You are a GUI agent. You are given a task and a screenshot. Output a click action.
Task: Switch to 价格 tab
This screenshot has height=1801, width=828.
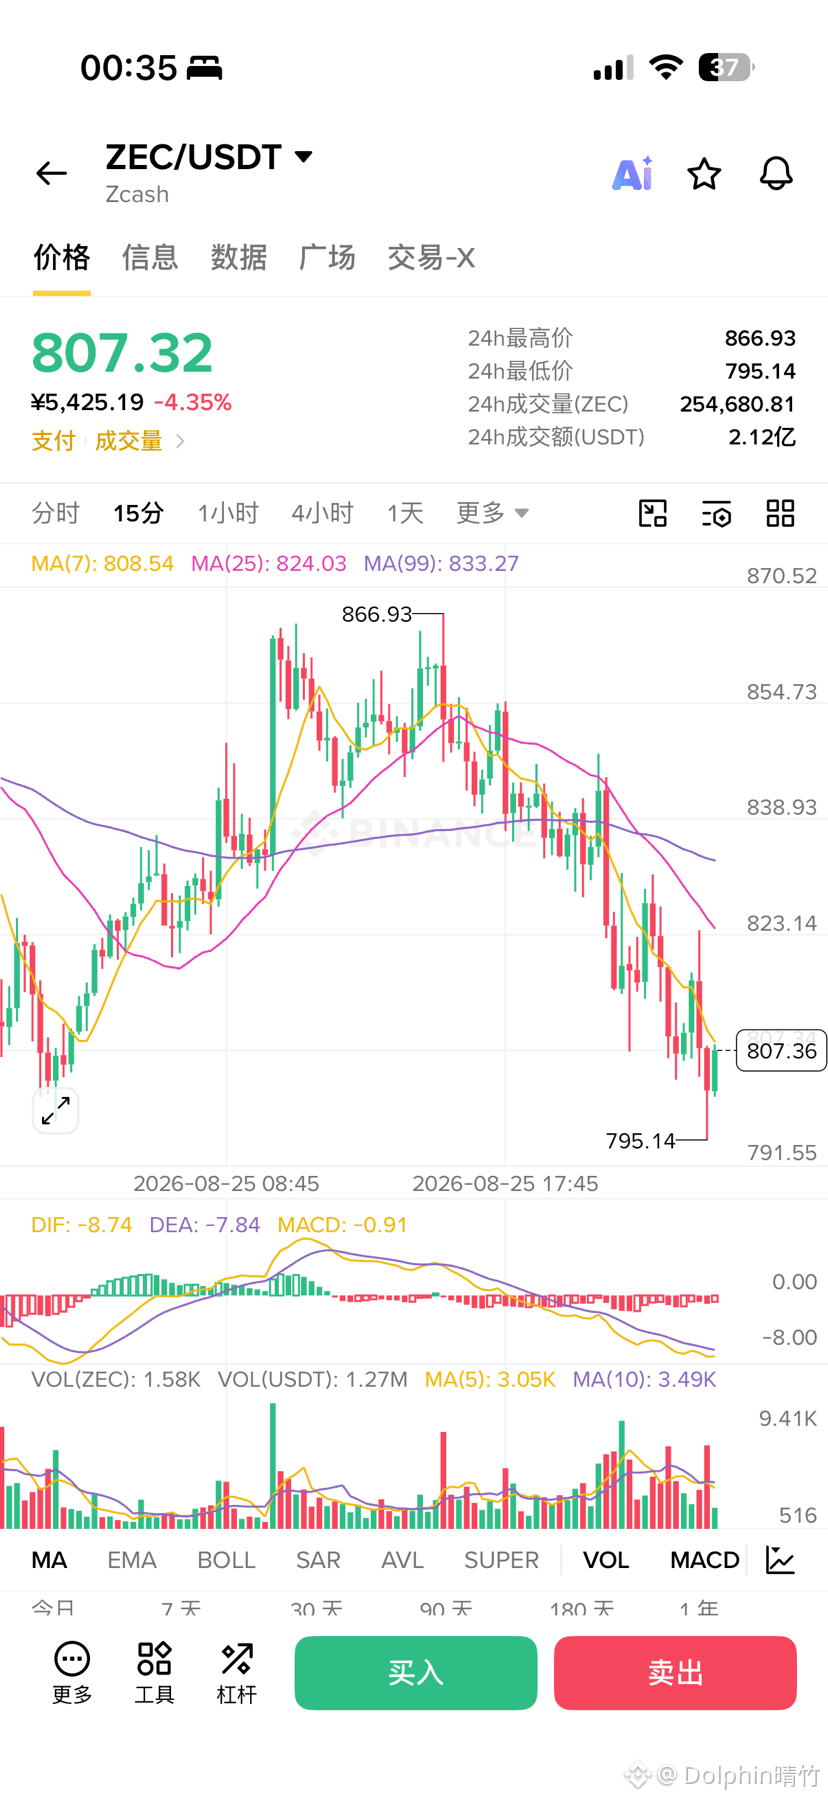(62, 257)
